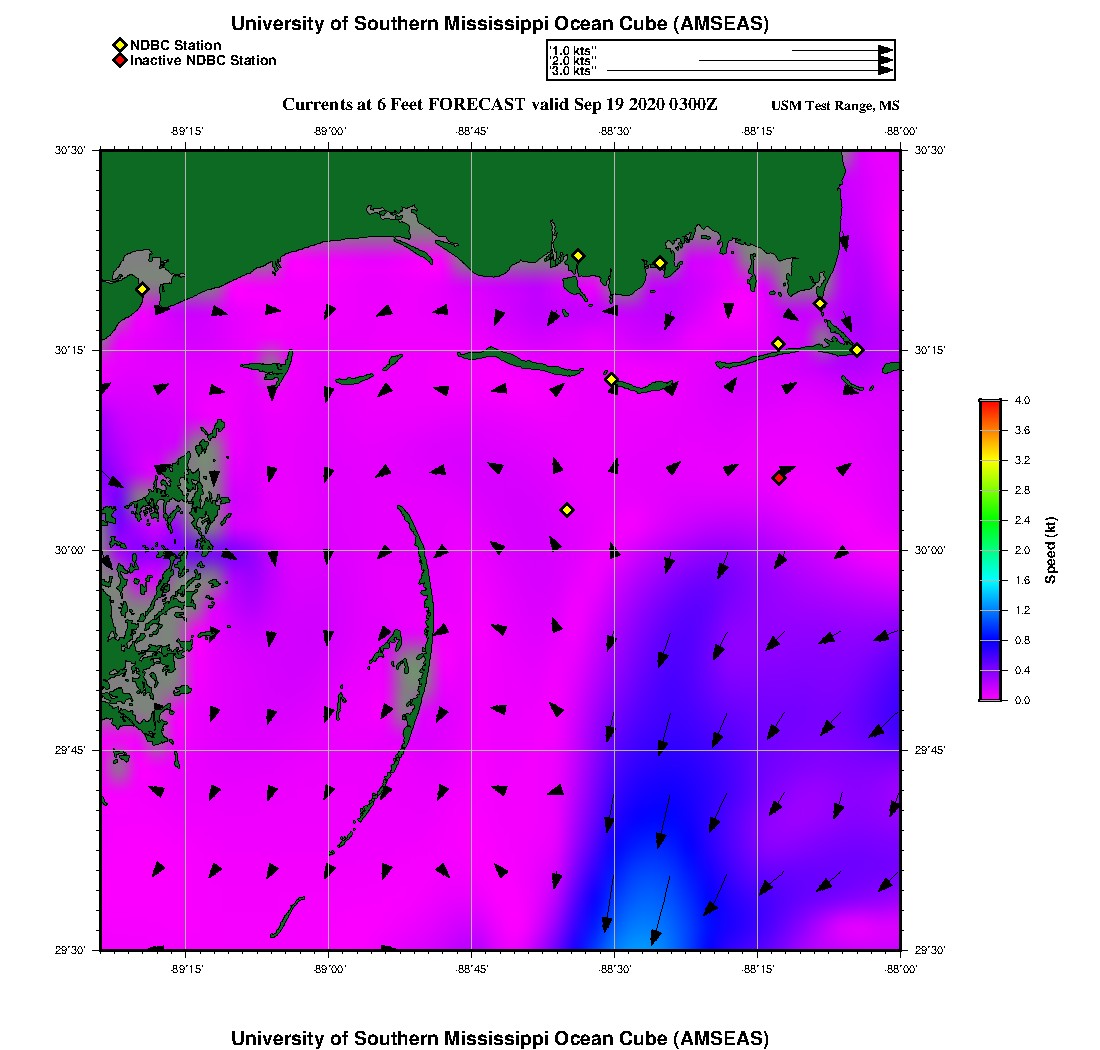Click the yellow NDBC Station legend diamond

click(119, 45)
